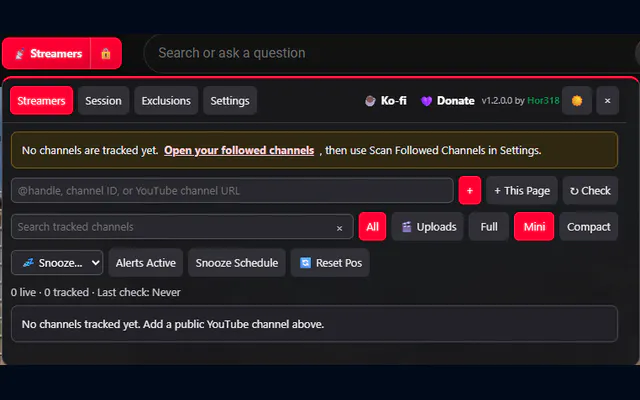Toggle the sun theme icon

[577, 101]
